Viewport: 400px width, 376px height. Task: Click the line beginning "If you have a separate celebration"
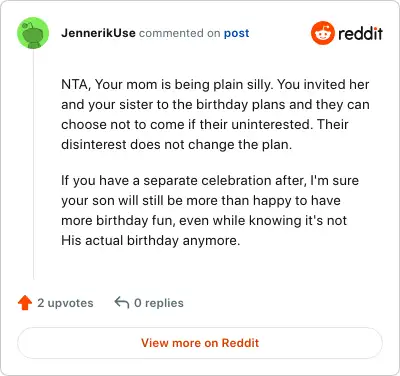[210, 181]
